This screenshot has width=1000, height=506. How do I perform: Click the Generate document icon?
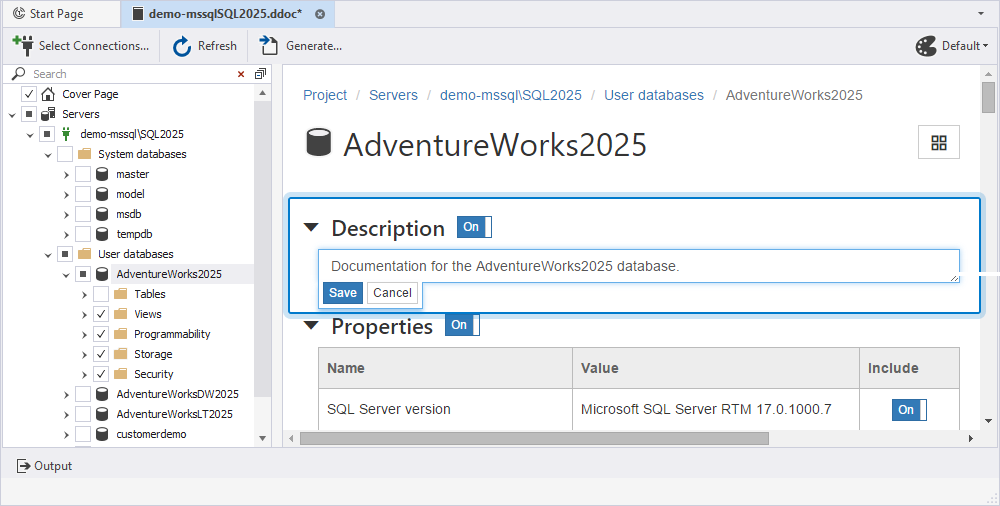click(268, 45)
